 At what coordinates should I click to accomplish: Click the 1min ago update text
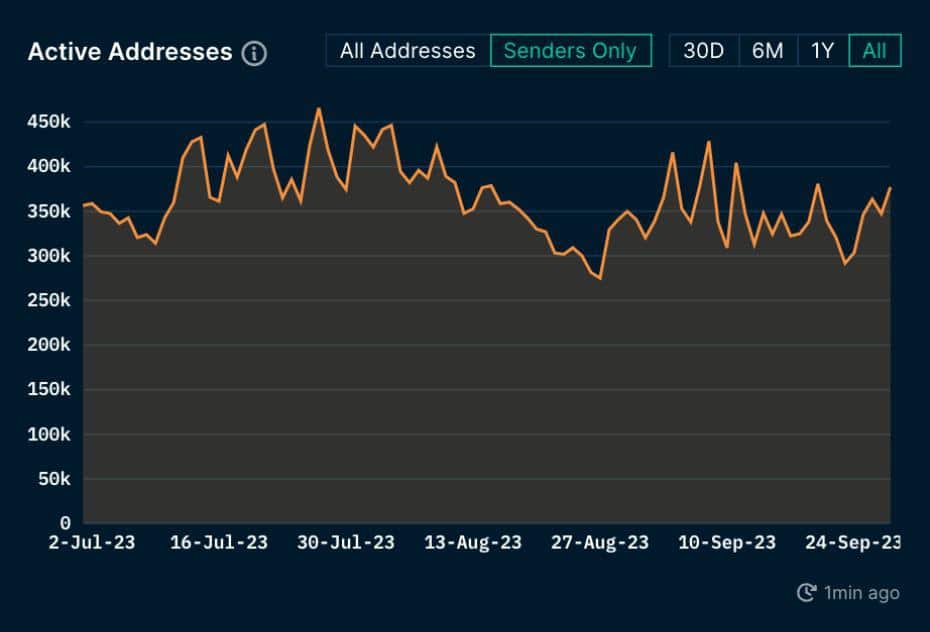tap(862, 593)
